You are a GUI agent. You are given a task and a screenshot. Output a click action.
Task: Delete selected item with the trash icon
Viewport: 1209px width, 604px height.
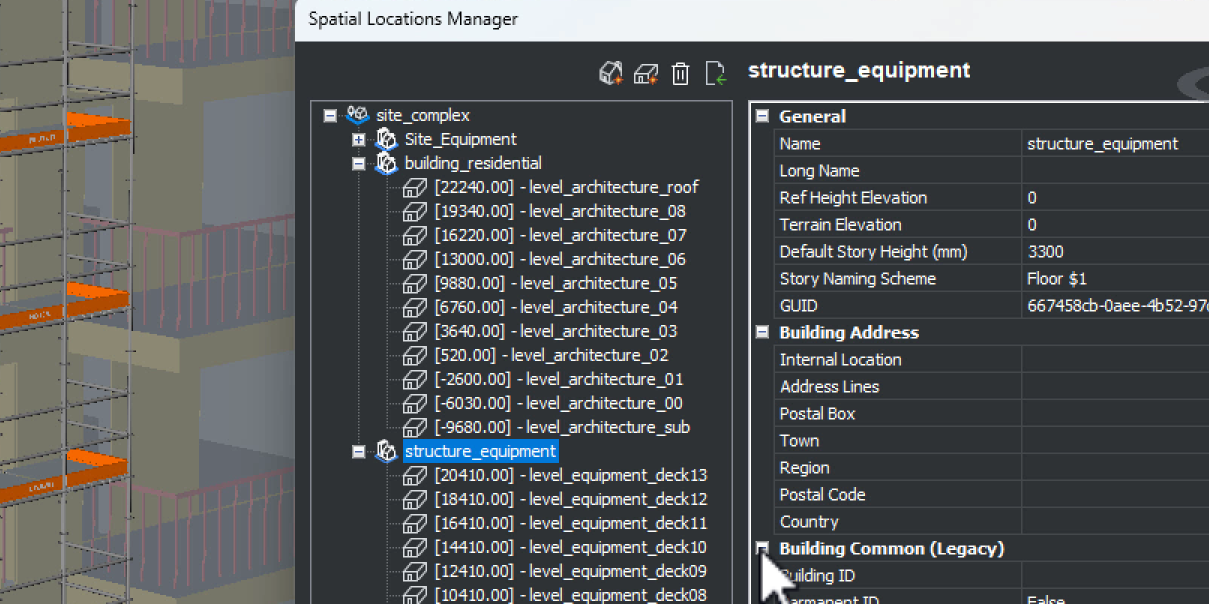point(680,73)
